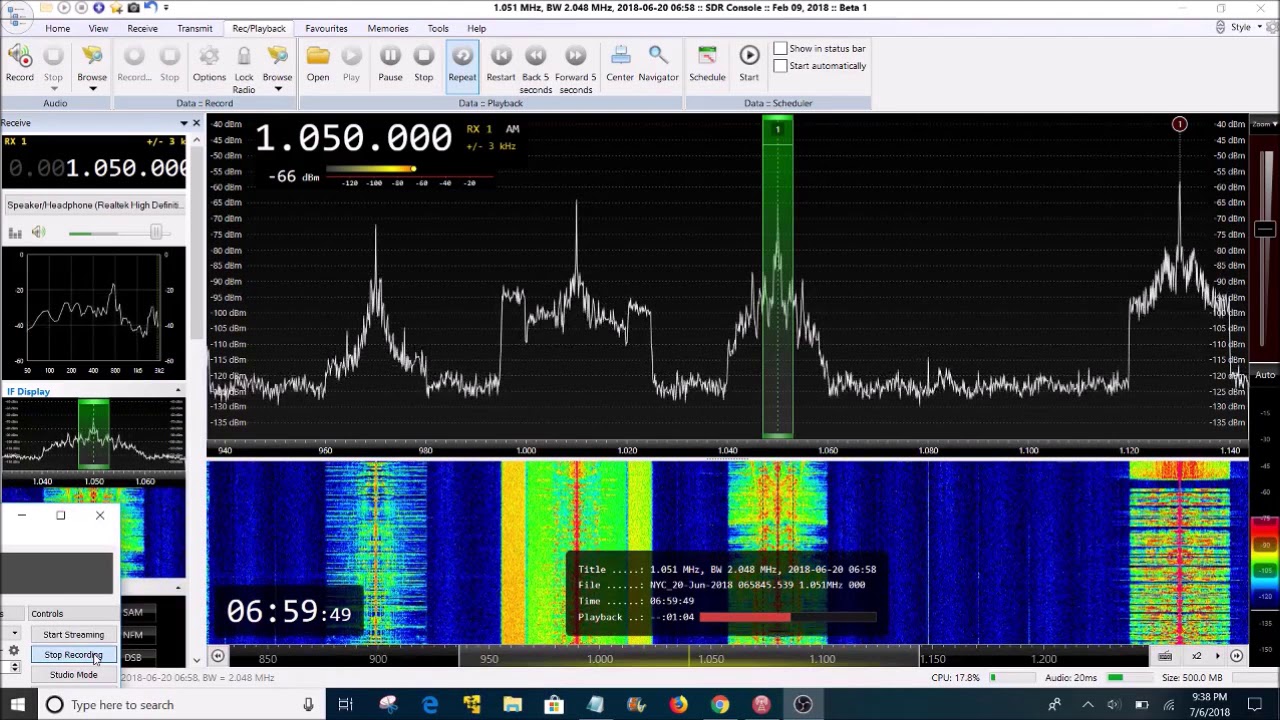Click the scheduler Start icon
Viewport: 1280px width, 720px height.
(x=749, y=57)
